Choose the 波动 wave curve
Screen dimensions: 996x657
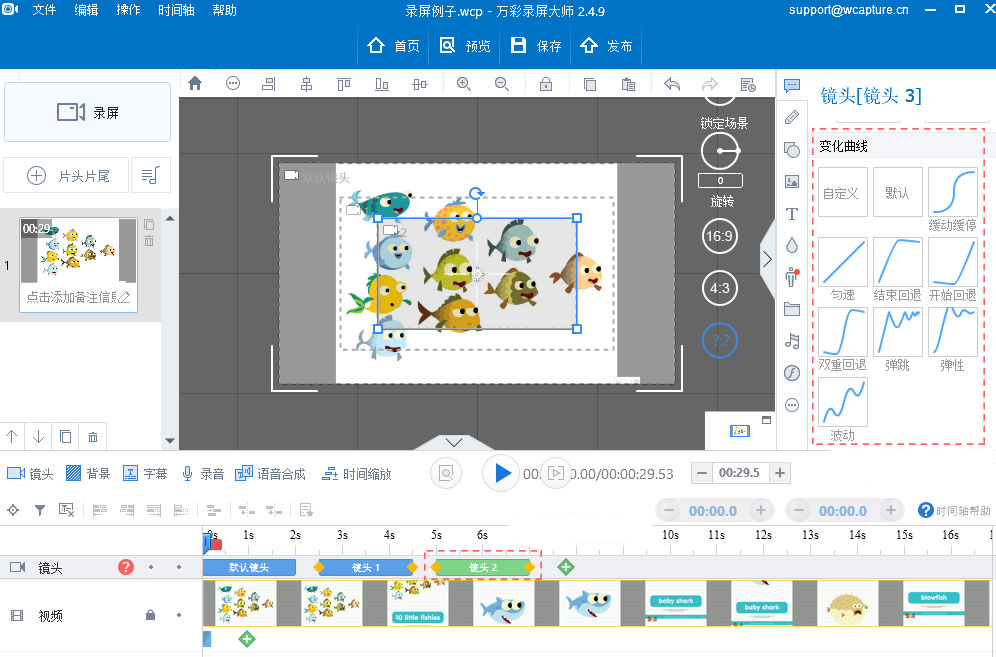[x=843, y=402]
